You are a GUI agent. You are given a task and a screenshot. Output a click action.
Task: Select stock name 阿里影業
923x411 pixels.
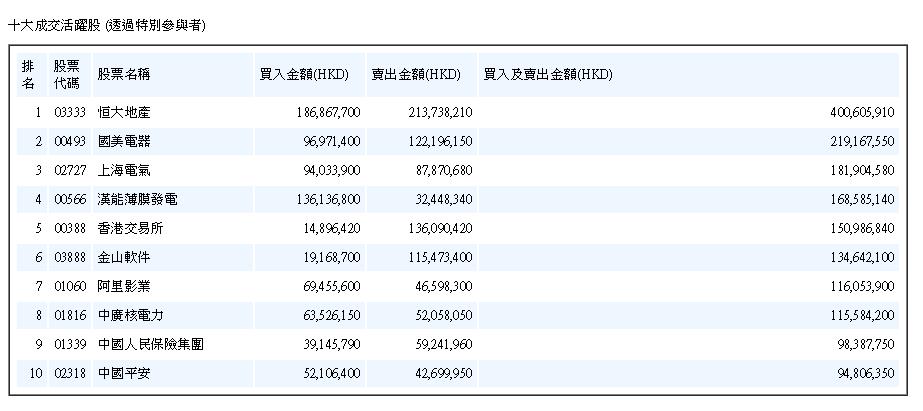click(x=124, y=286)
